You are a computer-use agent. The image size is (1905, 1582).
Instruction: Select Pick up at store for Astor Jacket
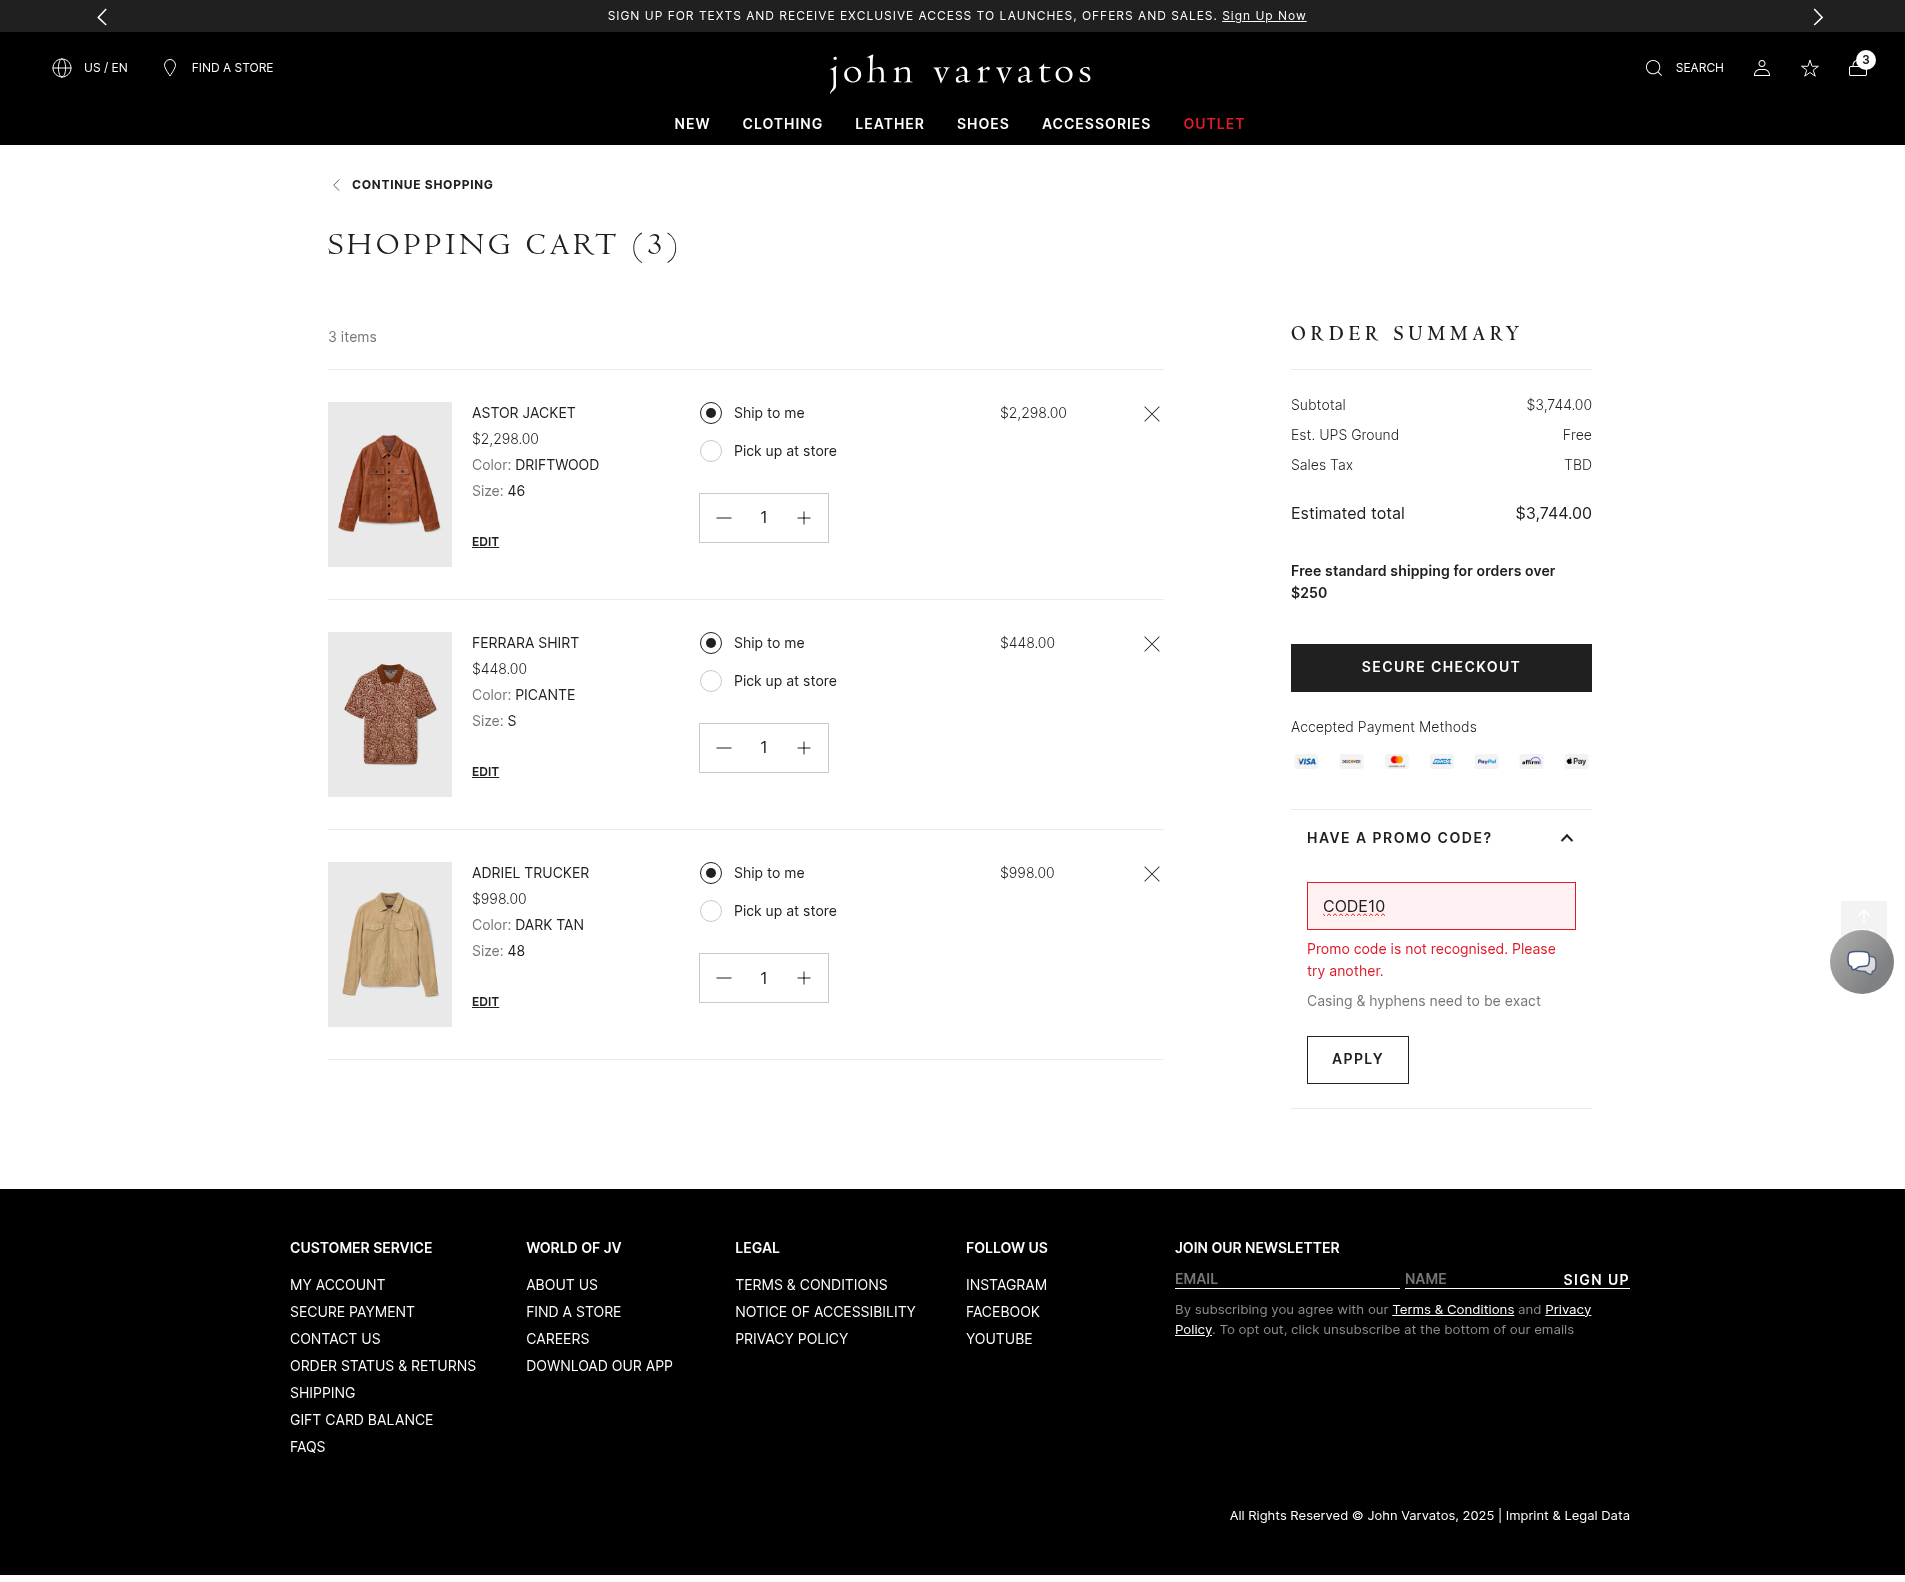click(x=711, y=451)
